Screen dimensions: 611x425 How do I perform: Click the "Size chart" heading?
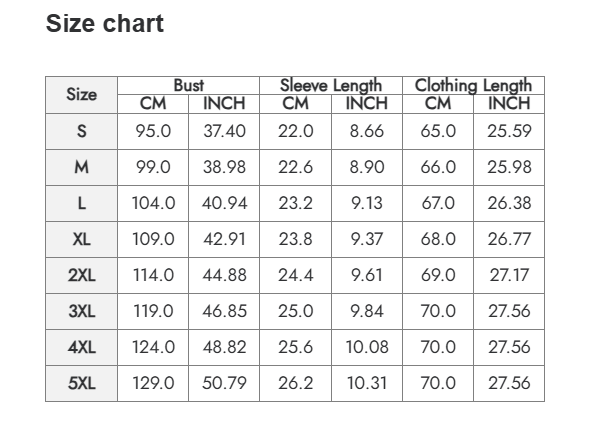pos(105,24)
